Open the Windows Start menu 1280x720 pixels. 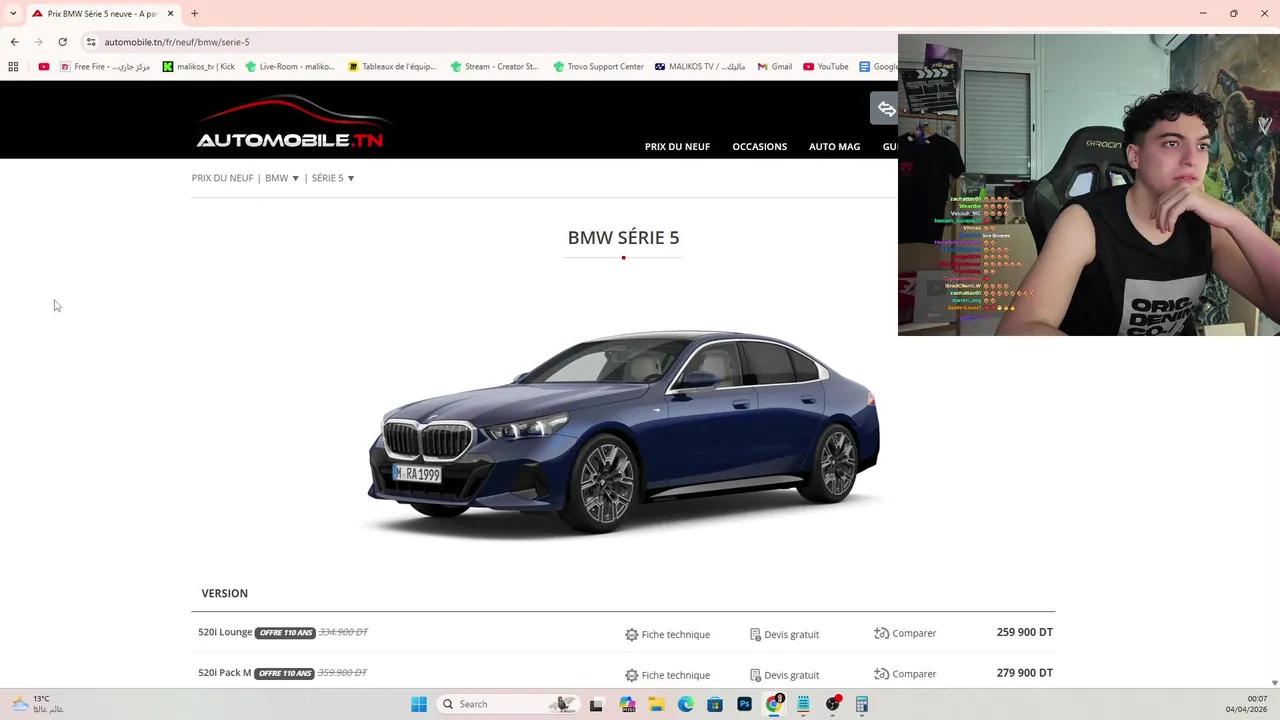click(419, 704)
